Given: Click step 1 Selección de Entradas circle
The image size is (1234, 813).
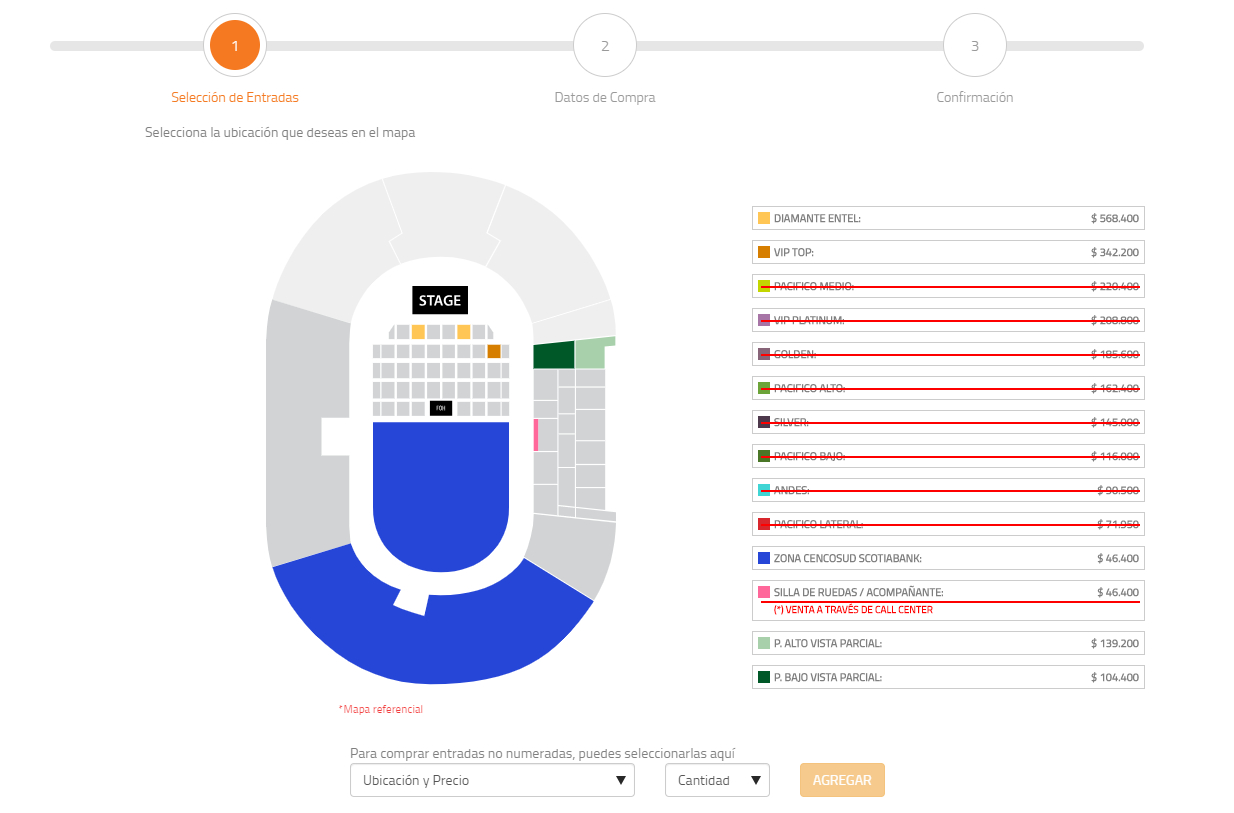Looking at the screenshot, I should [x=235, y=46].
